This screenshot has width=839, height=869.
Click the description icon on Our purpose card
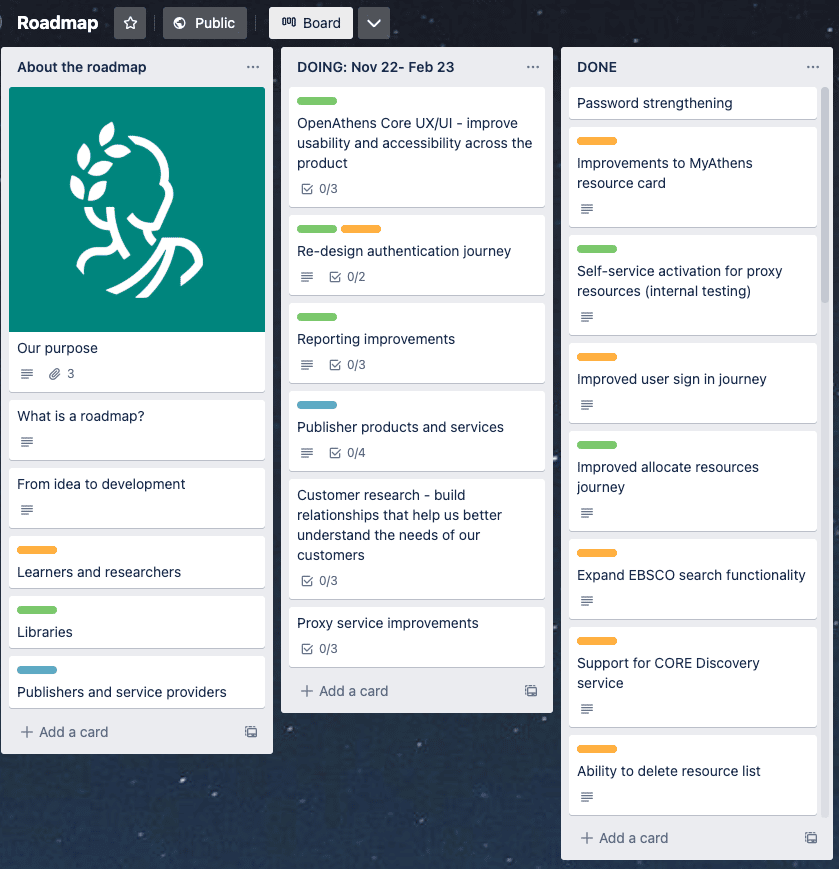(x=27, y=374)
